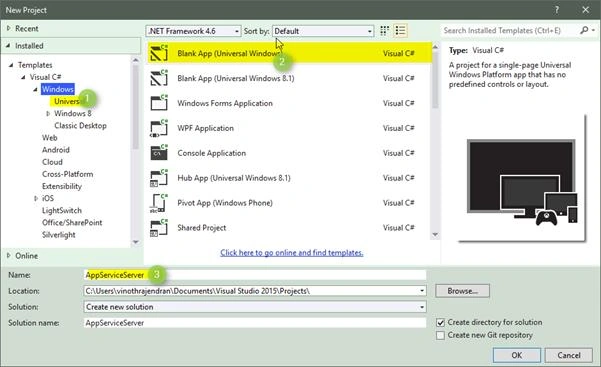Image resolution: width=601 pixels, height=367 pixels.
Task: Click the Hub App template icon
Action: pyautogui.click(x=159, y=178)
